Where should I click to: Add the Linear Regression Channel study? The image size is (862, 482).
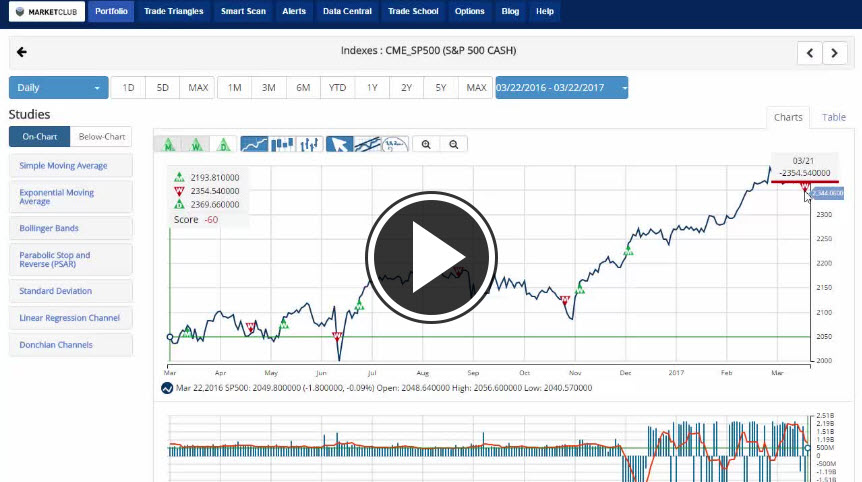pyautogui.click(x=70, y=318)
